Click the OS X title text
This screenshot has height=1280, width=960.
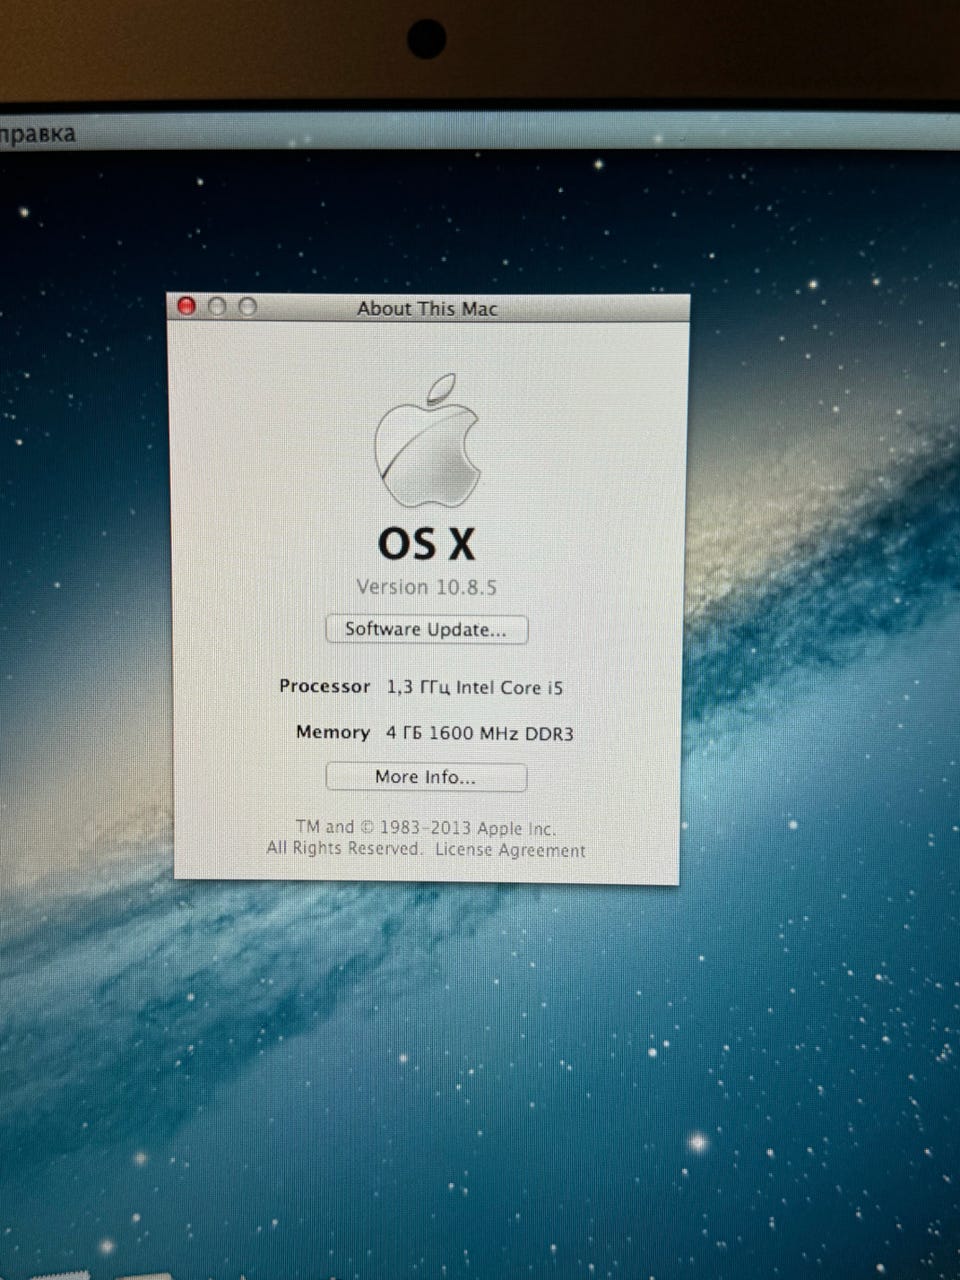pos(427,543)
